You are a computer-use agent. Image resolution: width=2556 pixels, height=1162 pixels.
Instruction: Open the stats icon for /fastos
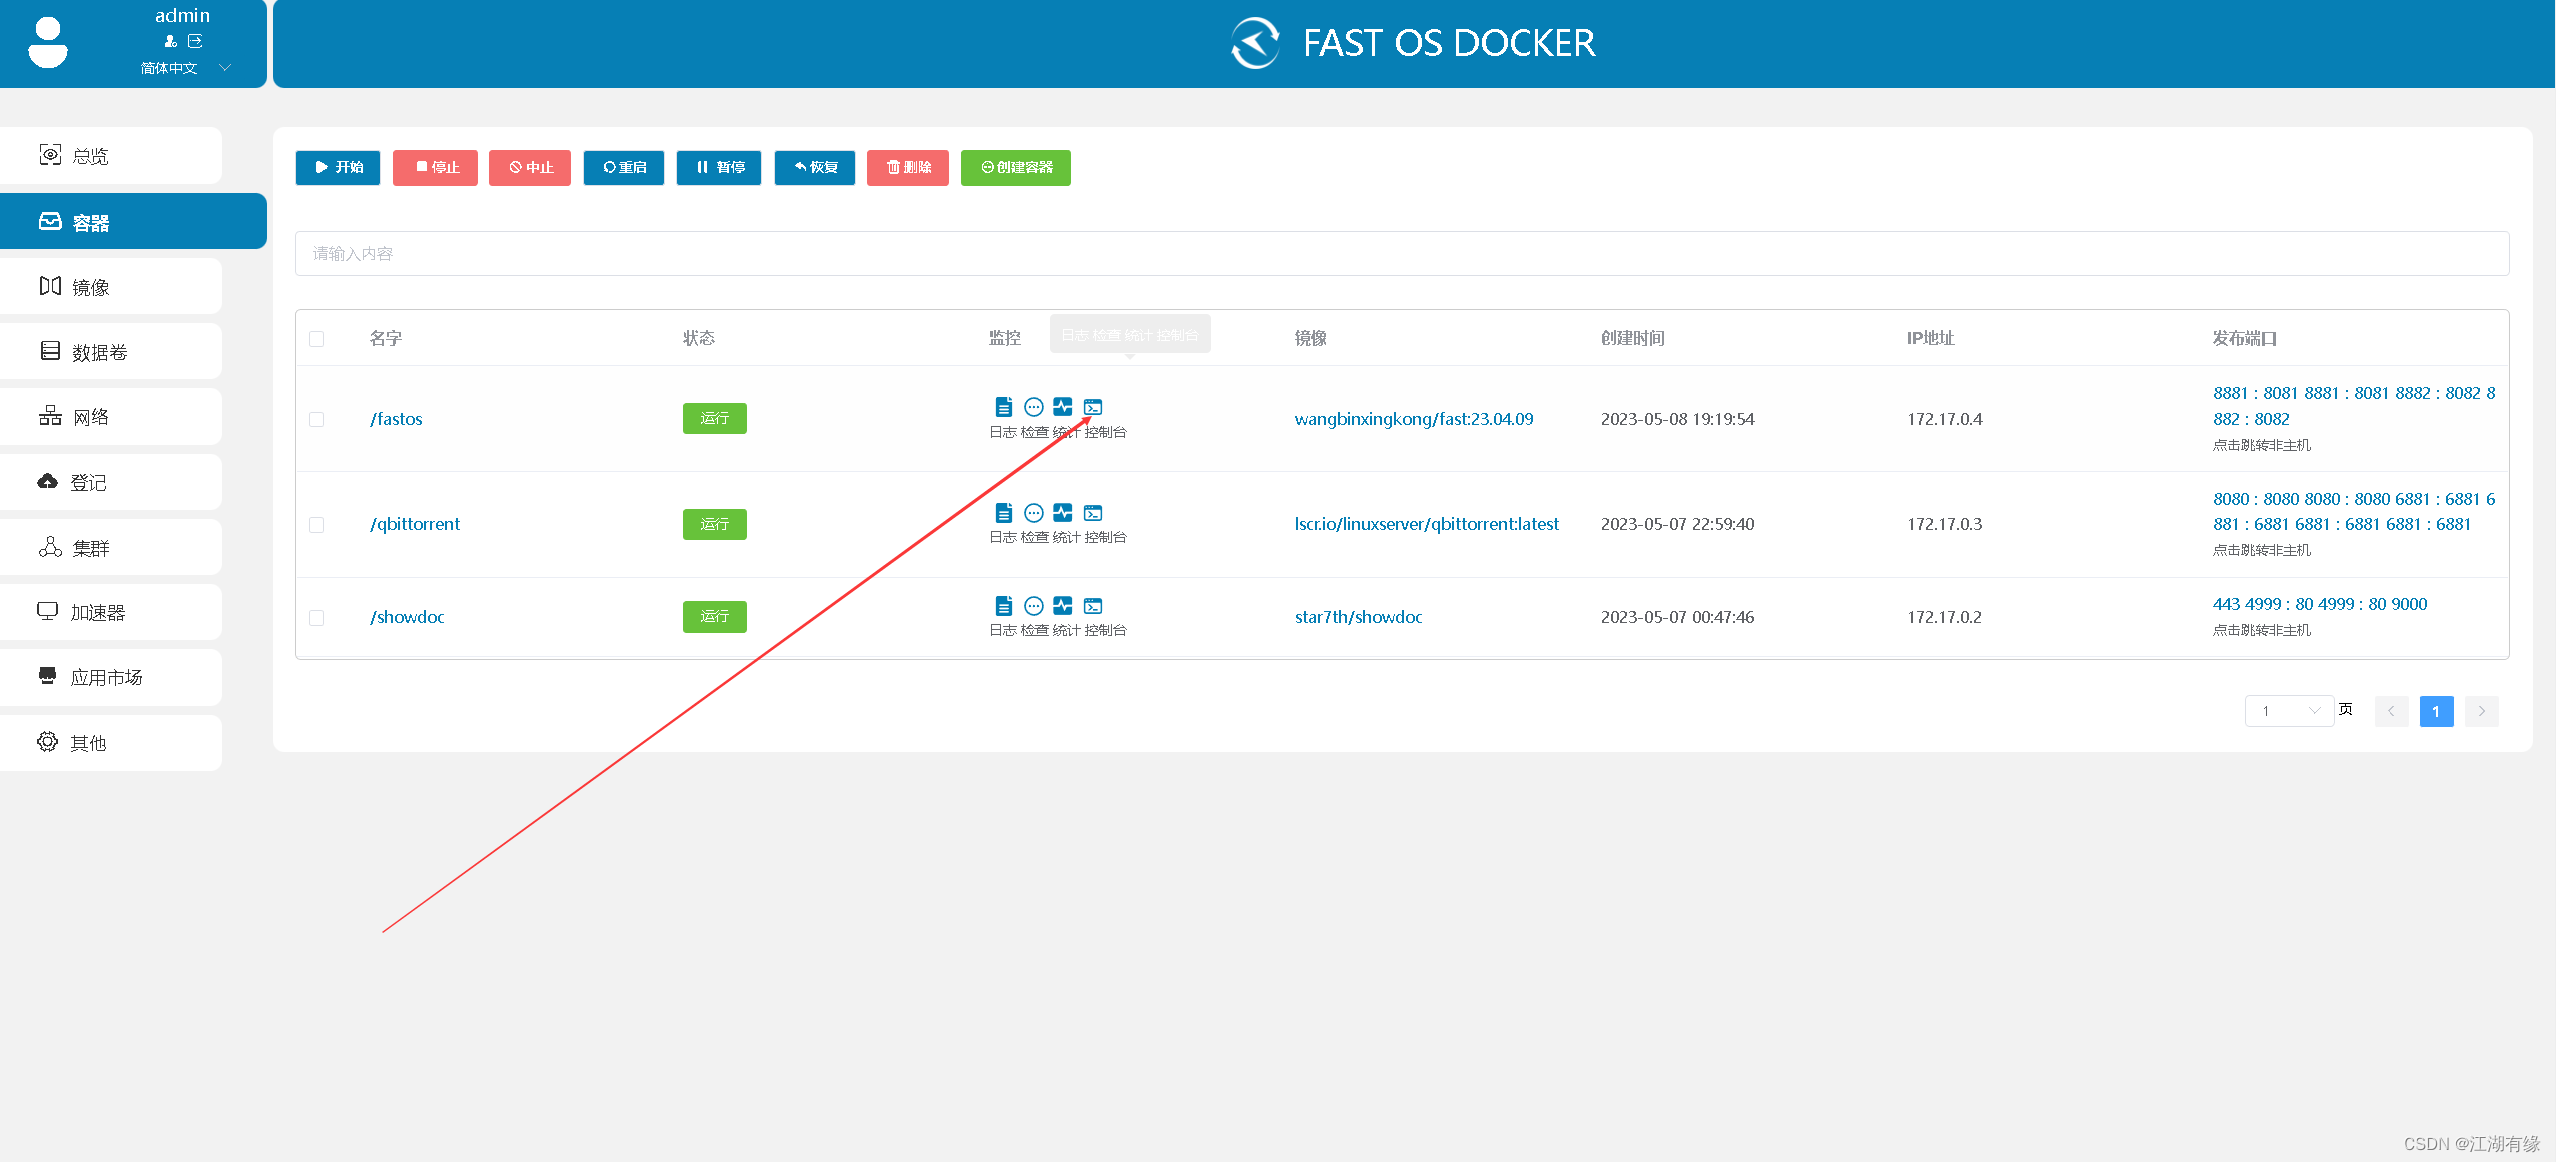point(1063,407)
